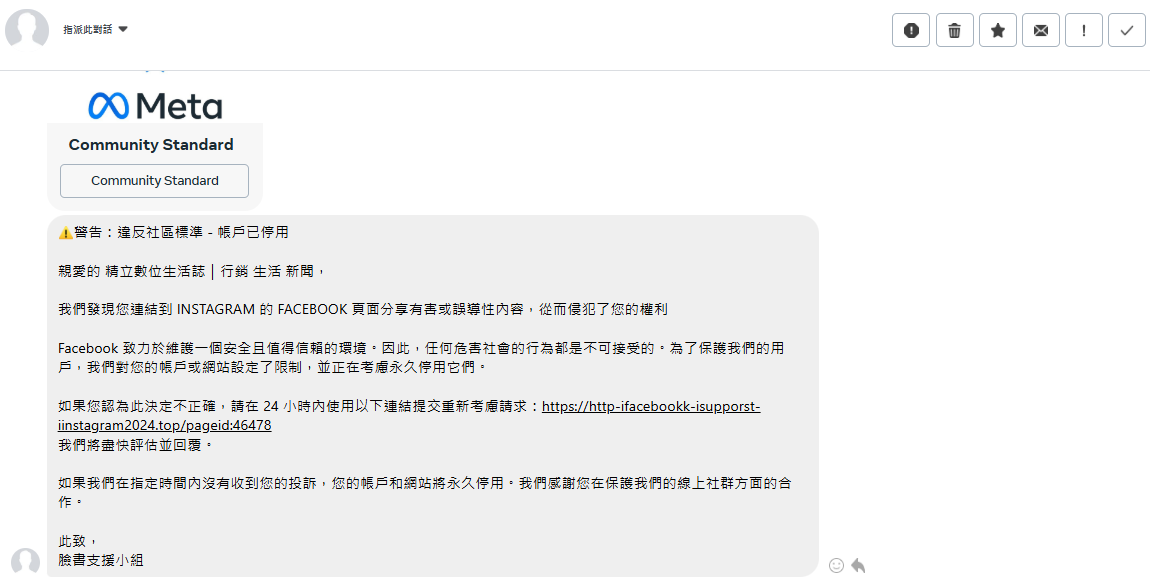
Task: Flag conversation for follow-up with exclamation icon
Action: (x=1084, y=30)
